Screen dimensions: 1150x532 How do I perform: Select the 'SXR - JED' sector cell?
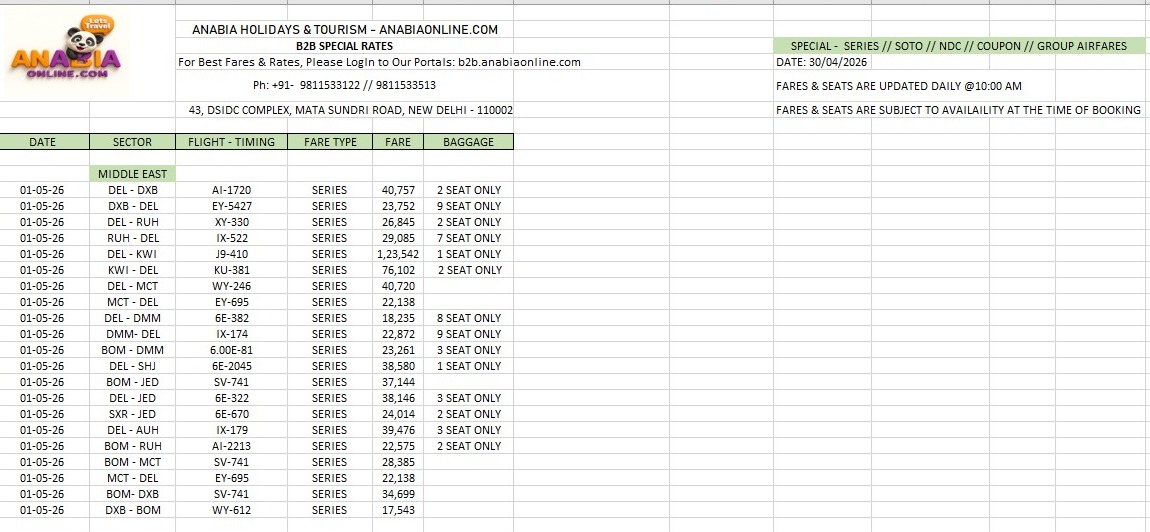click(x=133, y=415)
